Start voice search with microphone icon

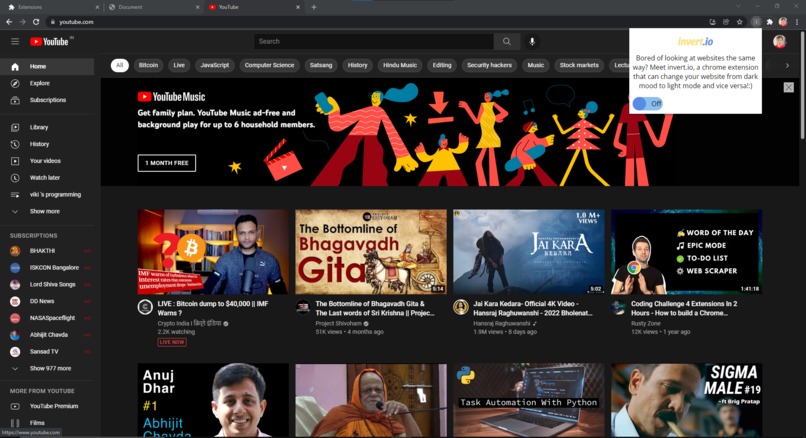(532, 41)
